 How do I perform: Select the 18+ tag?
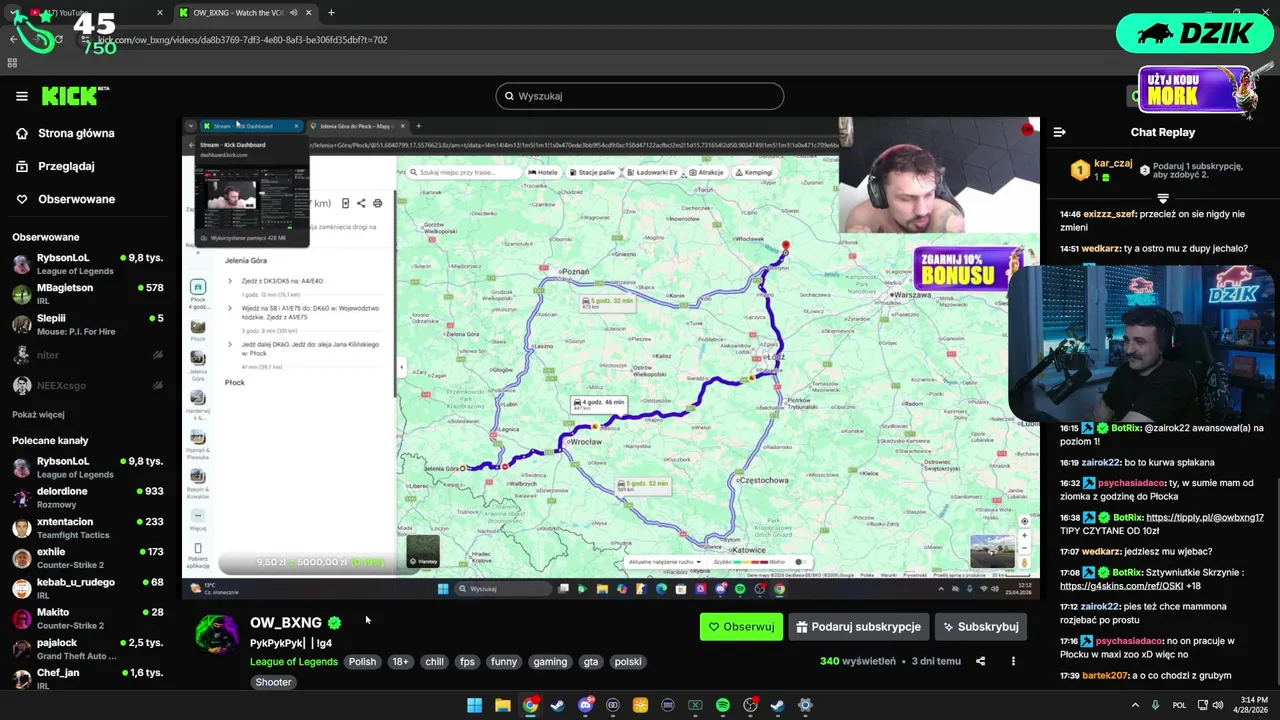click(x=400, y=662)
